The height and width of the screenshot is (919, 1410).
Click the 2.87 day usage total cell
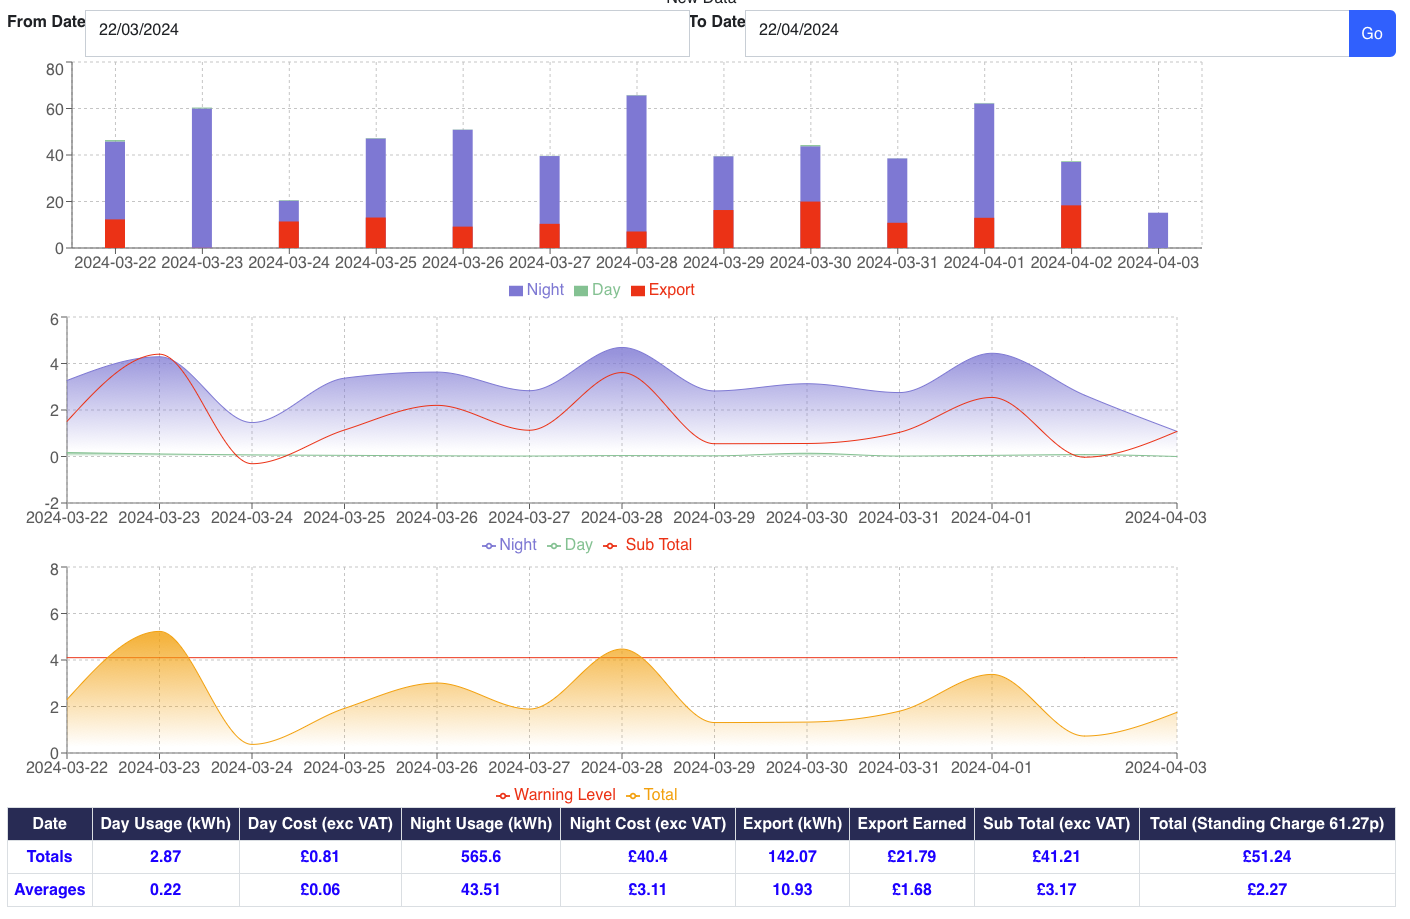click(x=166, y=857)
